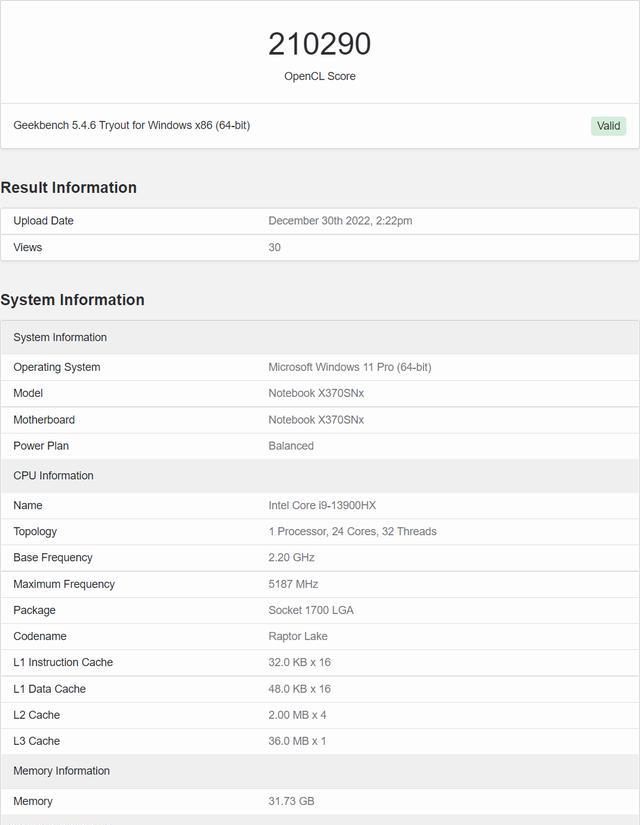
Task: Click the CPU Information section header
Action: point(319,476)
